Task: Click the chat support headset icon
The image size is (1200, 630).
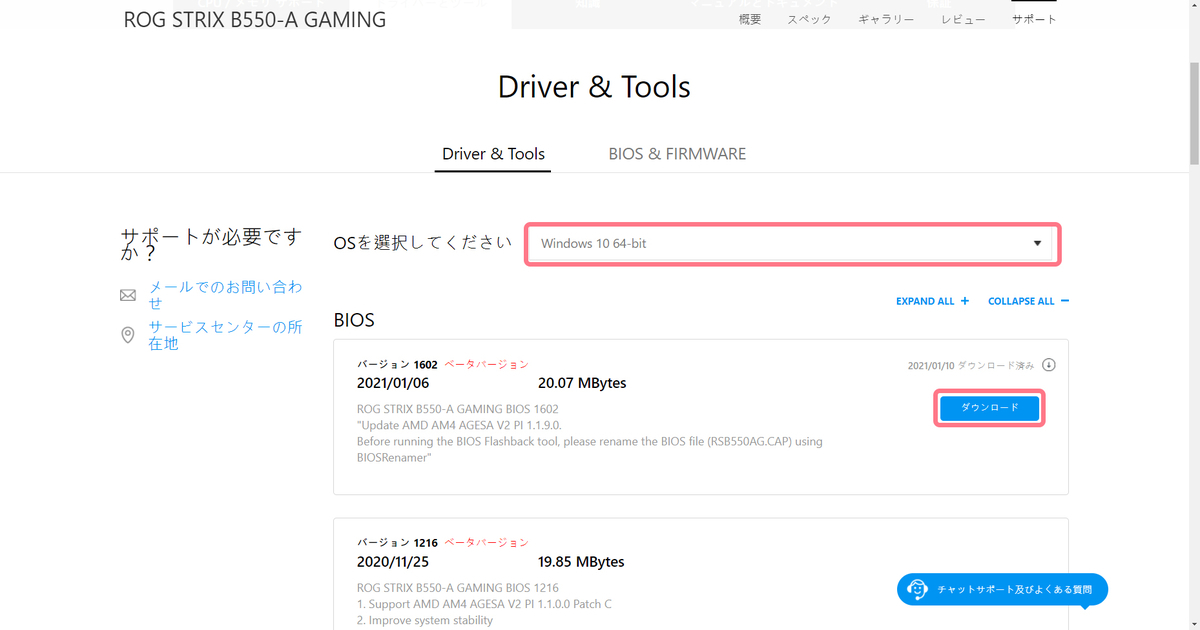Action: pyautogui.click(x=917, y=589)
